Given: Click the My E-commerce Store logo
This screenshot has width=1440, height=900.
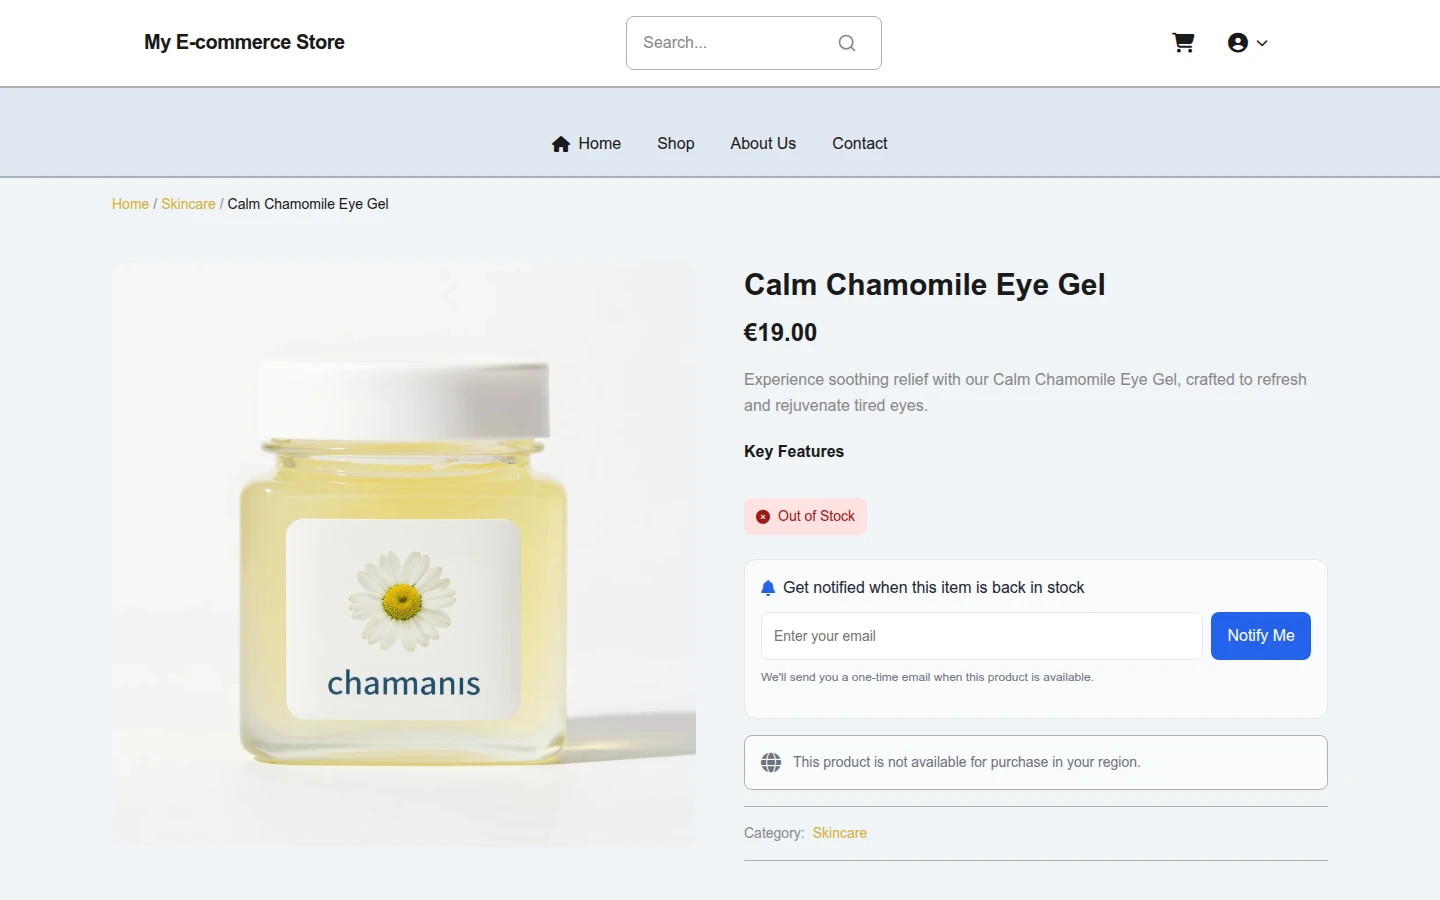Looking at the screenshot, I should 244,42.
